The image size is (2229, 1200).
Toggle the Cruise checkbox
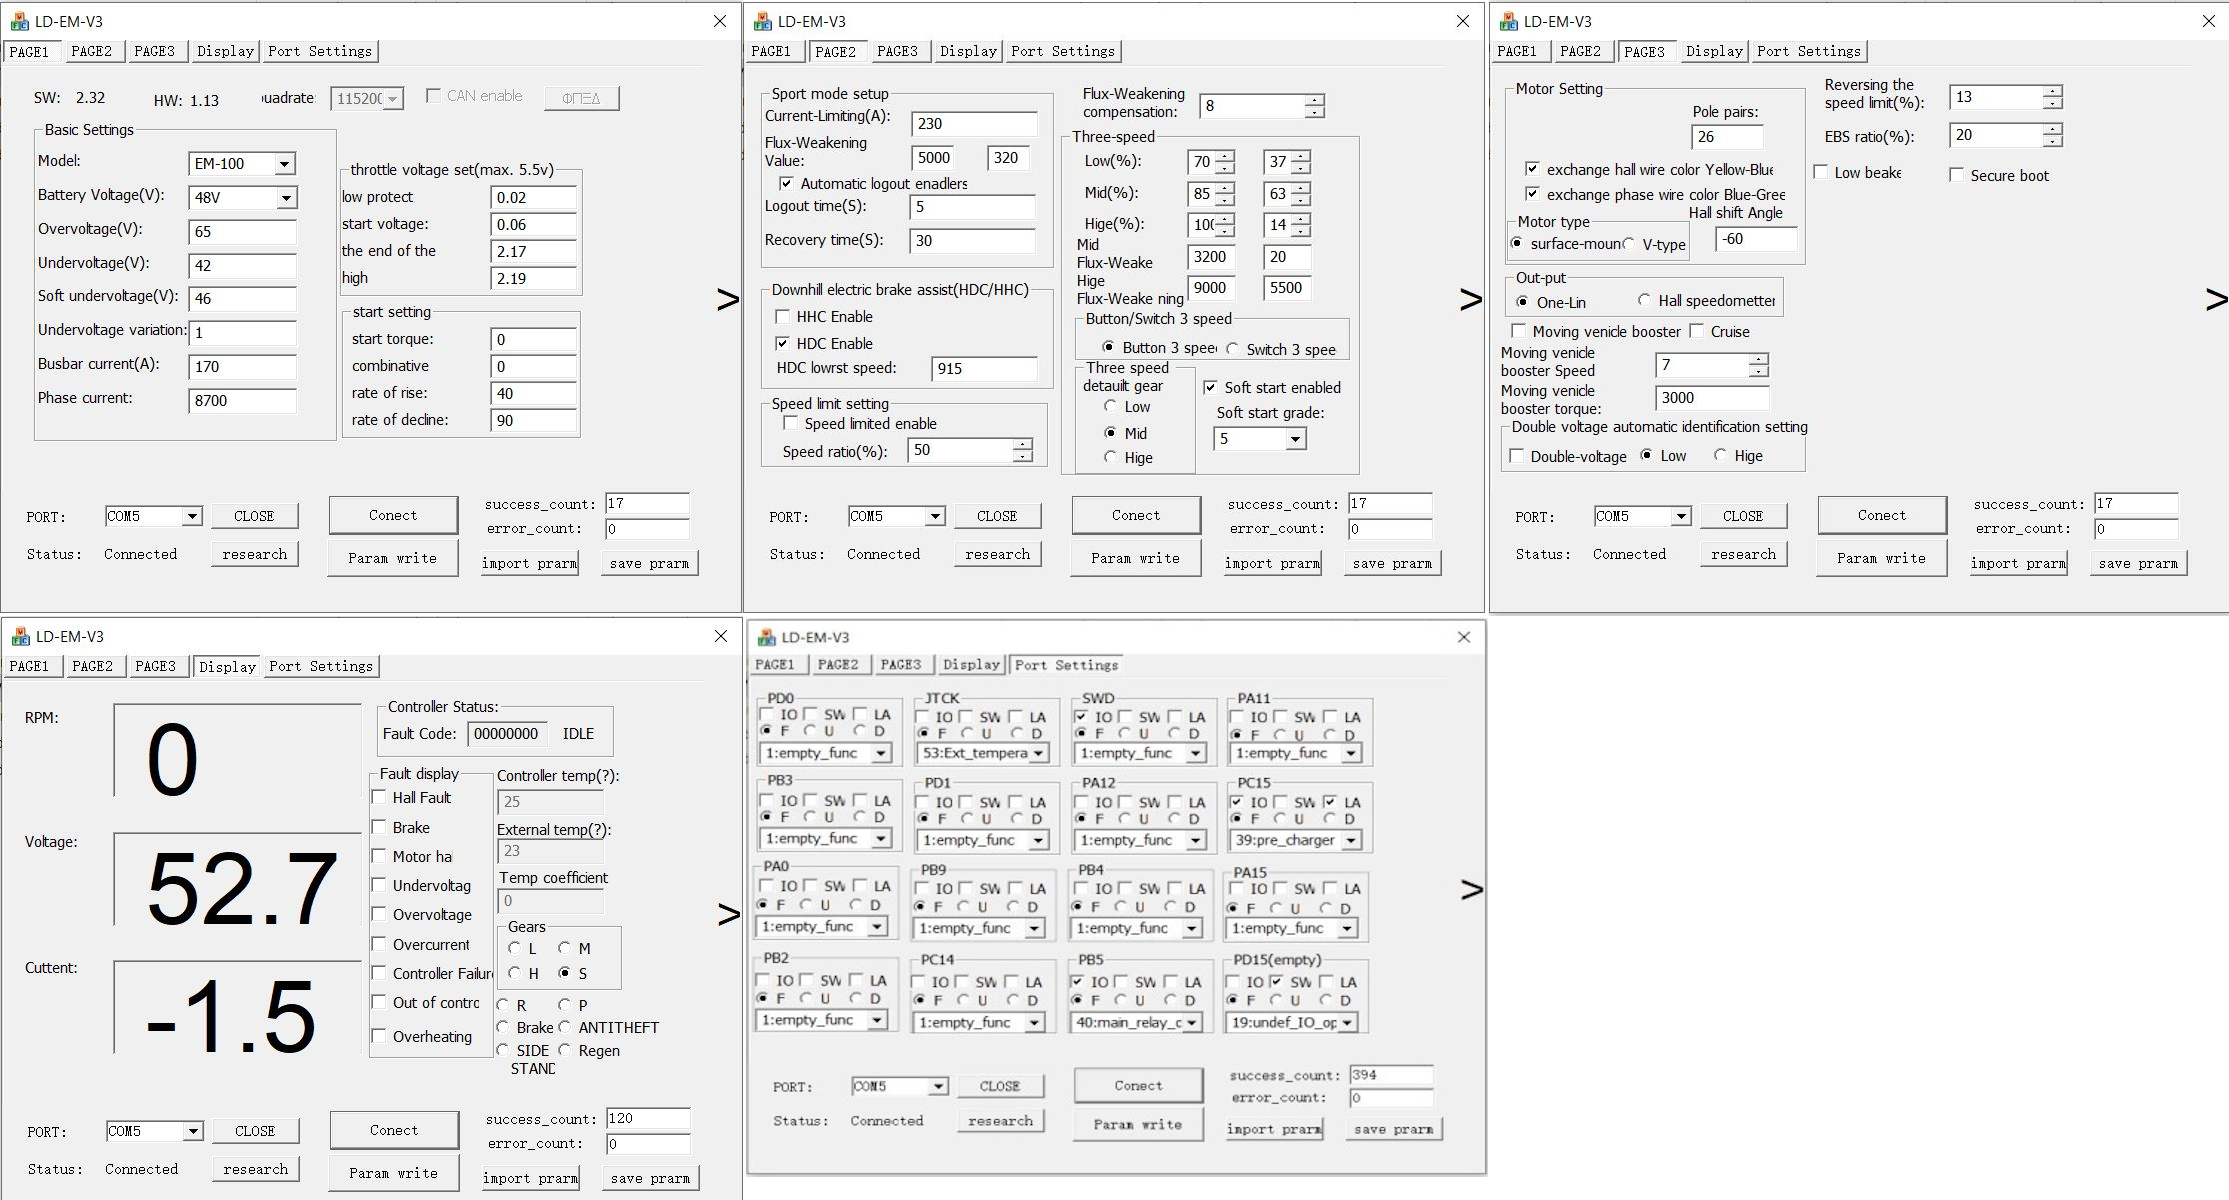point(1697,331)
